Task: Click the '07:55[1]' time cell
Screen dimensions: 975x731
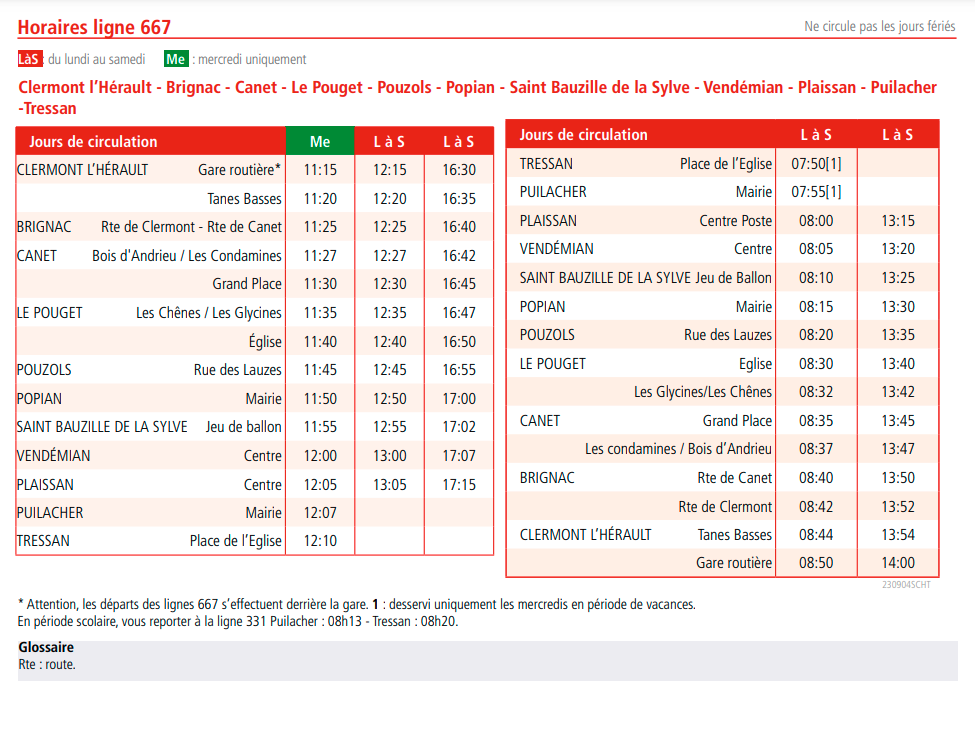Action: pos(816,191)
